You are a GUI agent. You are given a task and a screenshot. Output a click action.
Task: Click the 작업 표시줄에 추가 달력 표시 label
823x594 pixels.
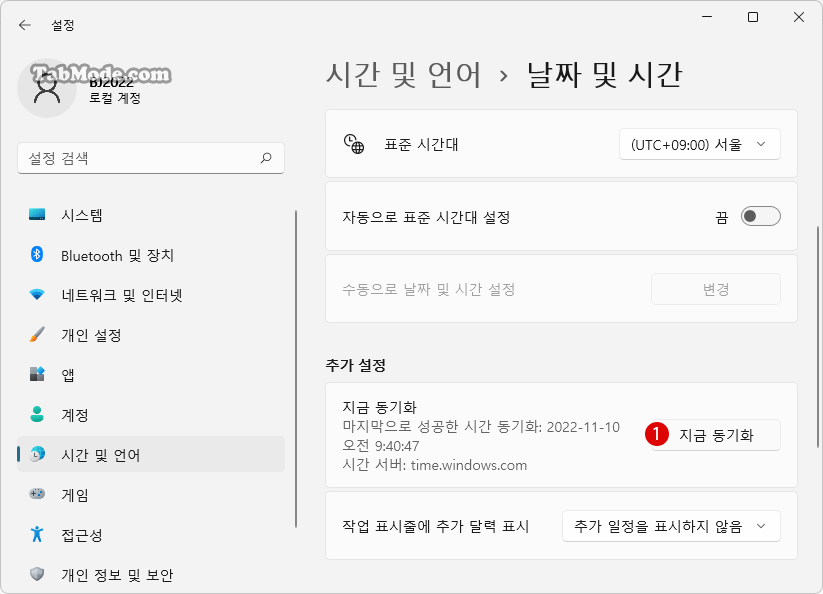click(436, 526)
